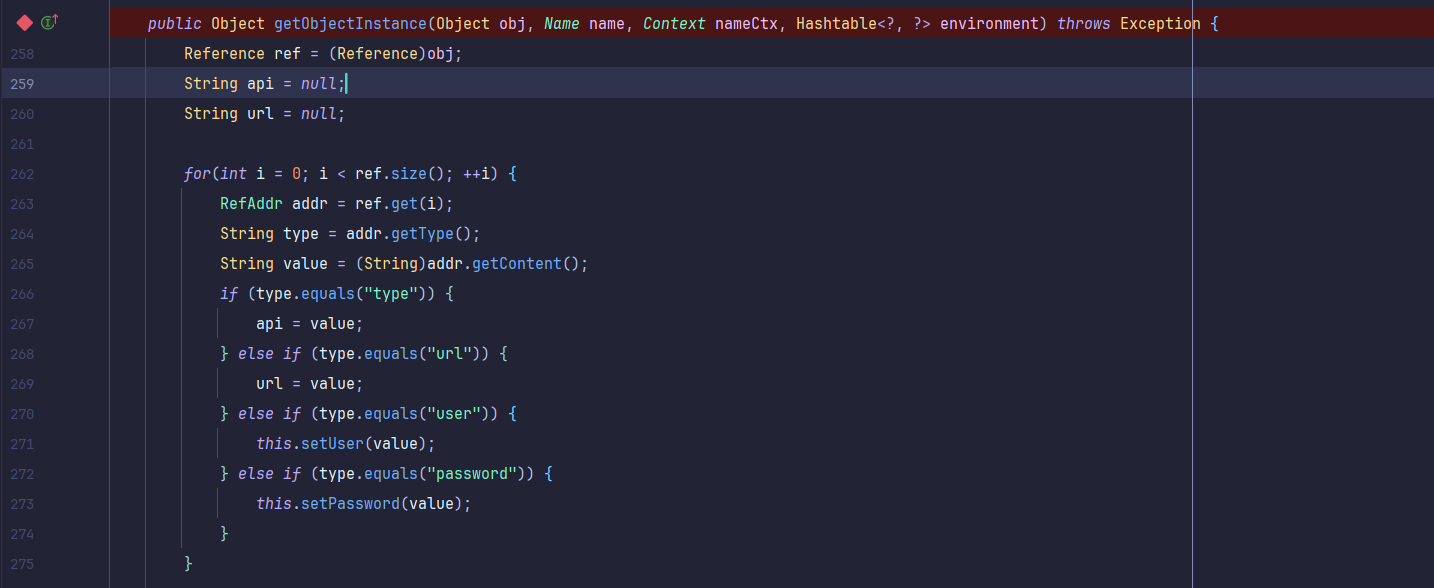Viewport: 1434px width, 588px height.
Task: Click the closing brace on line 275
Action: (188, 564)
